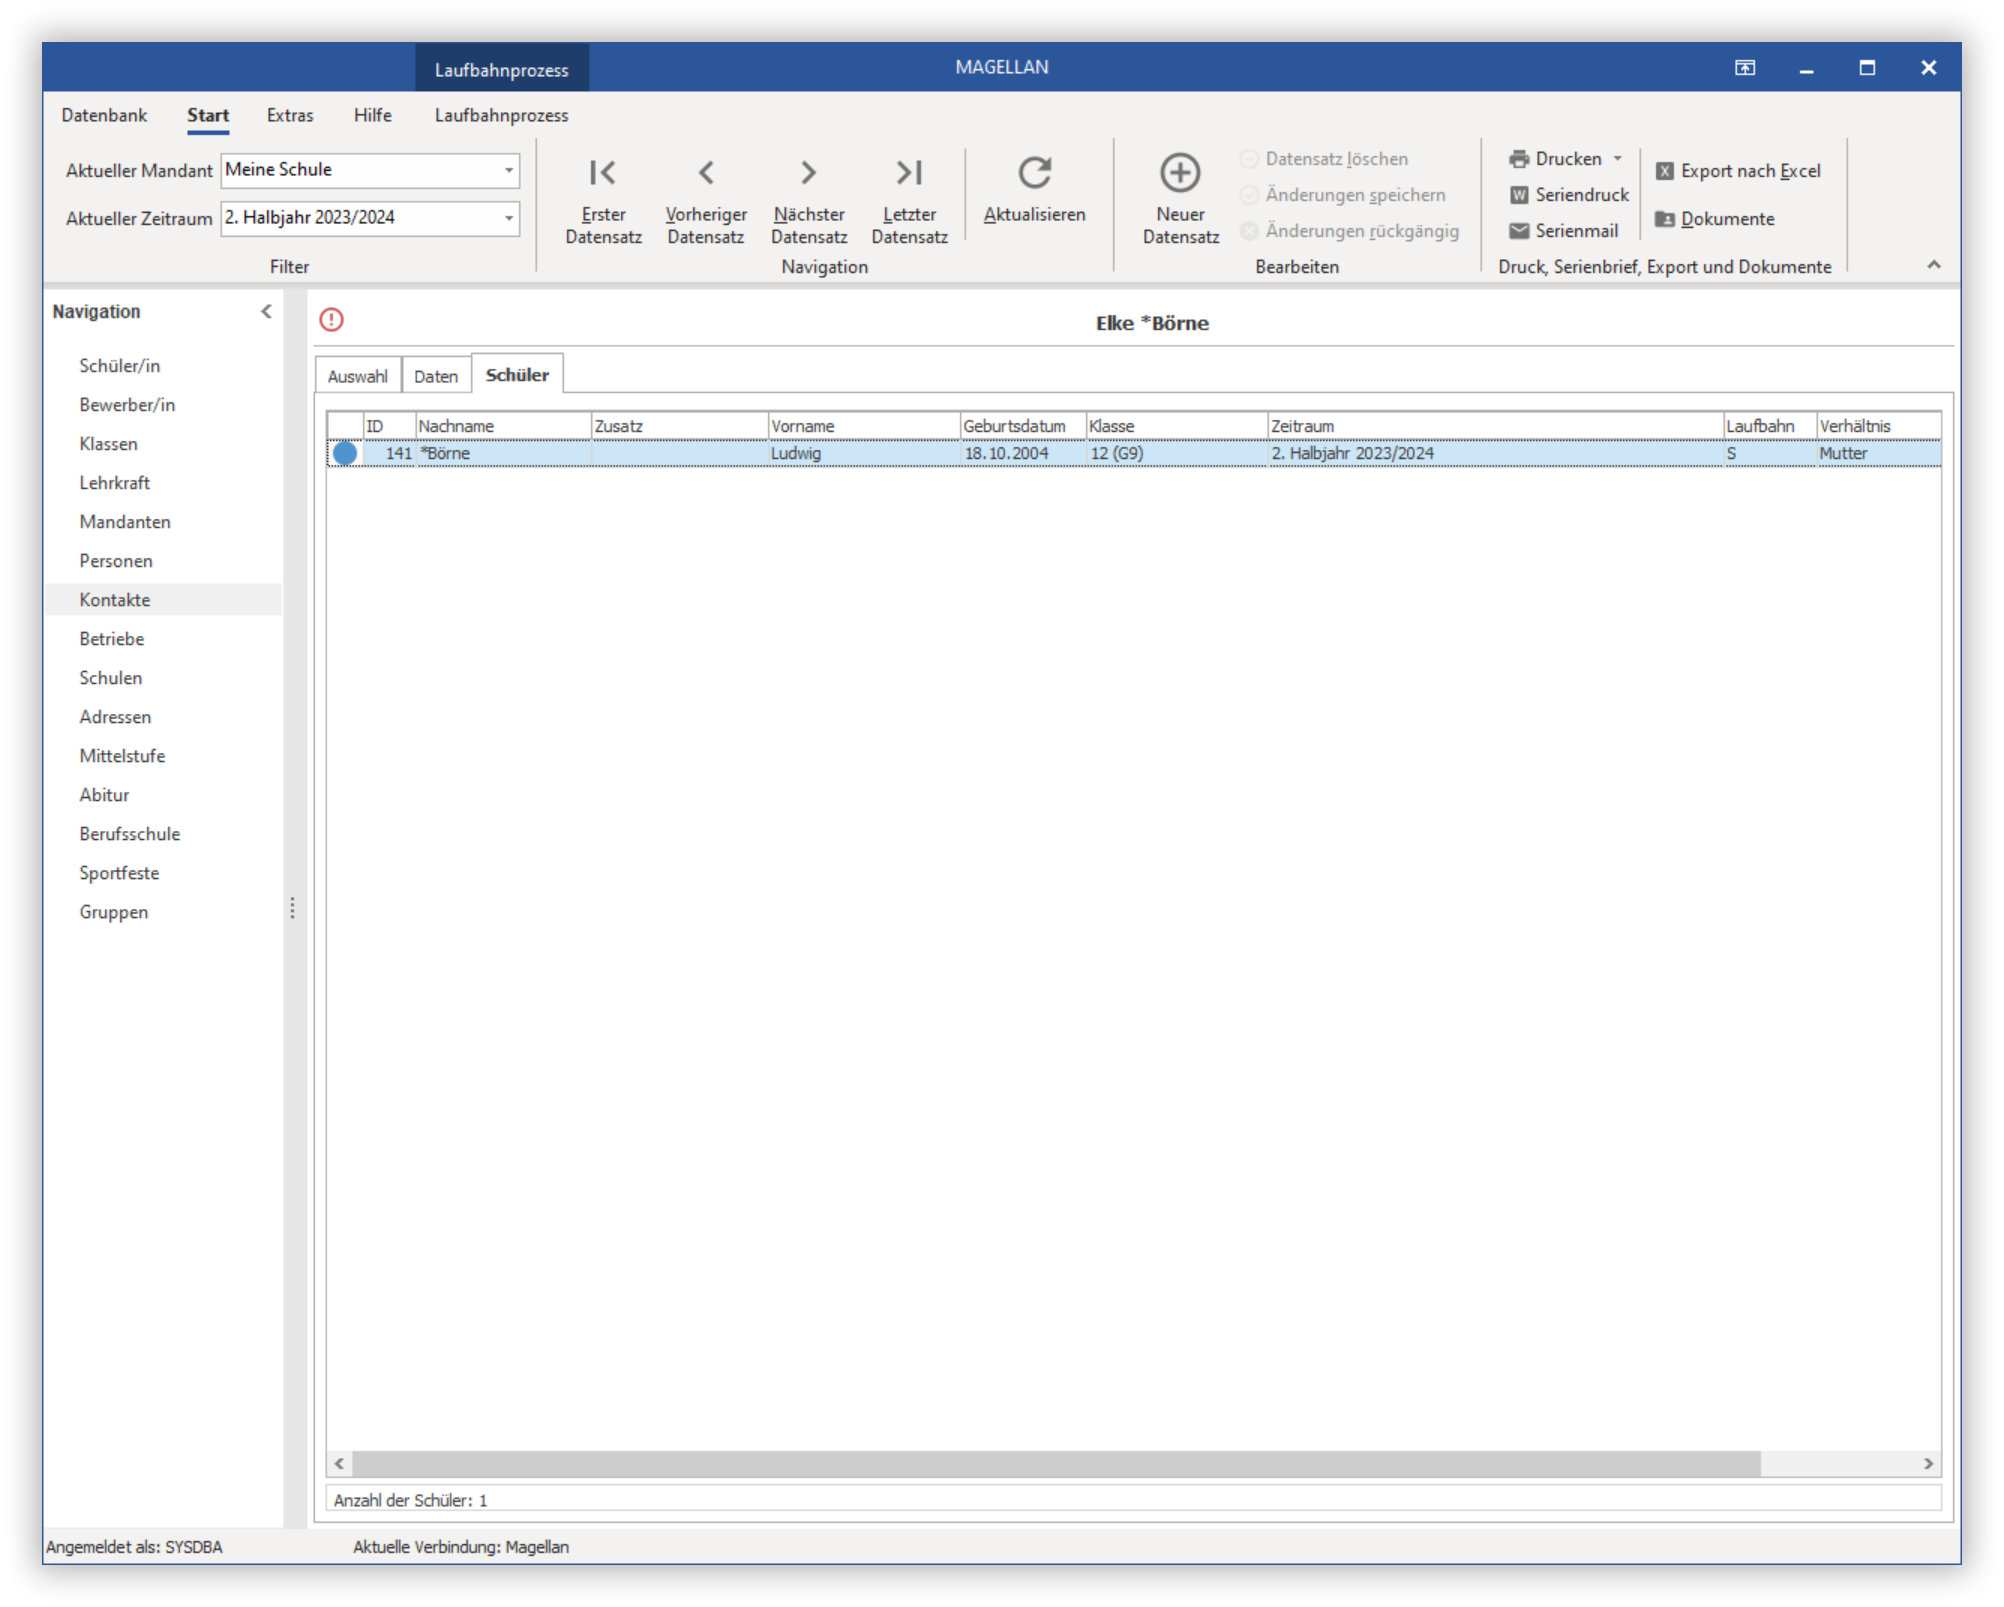
Task: Expand the Aktueller Zeitraum dropdown
Action: click(509, 218)
